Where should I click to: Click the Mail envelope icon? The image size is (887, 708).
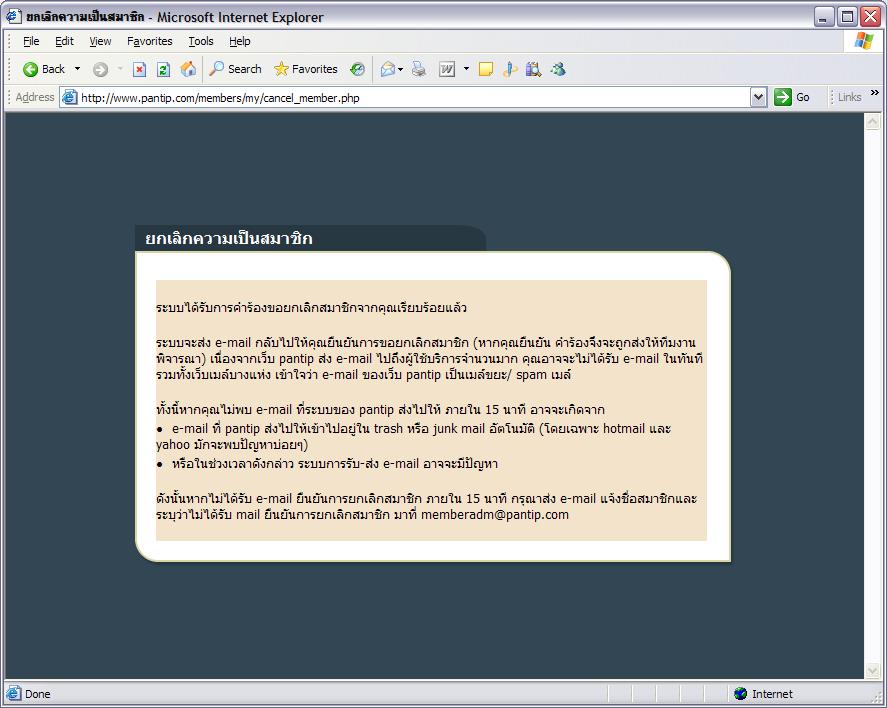(x=387, y=70)
